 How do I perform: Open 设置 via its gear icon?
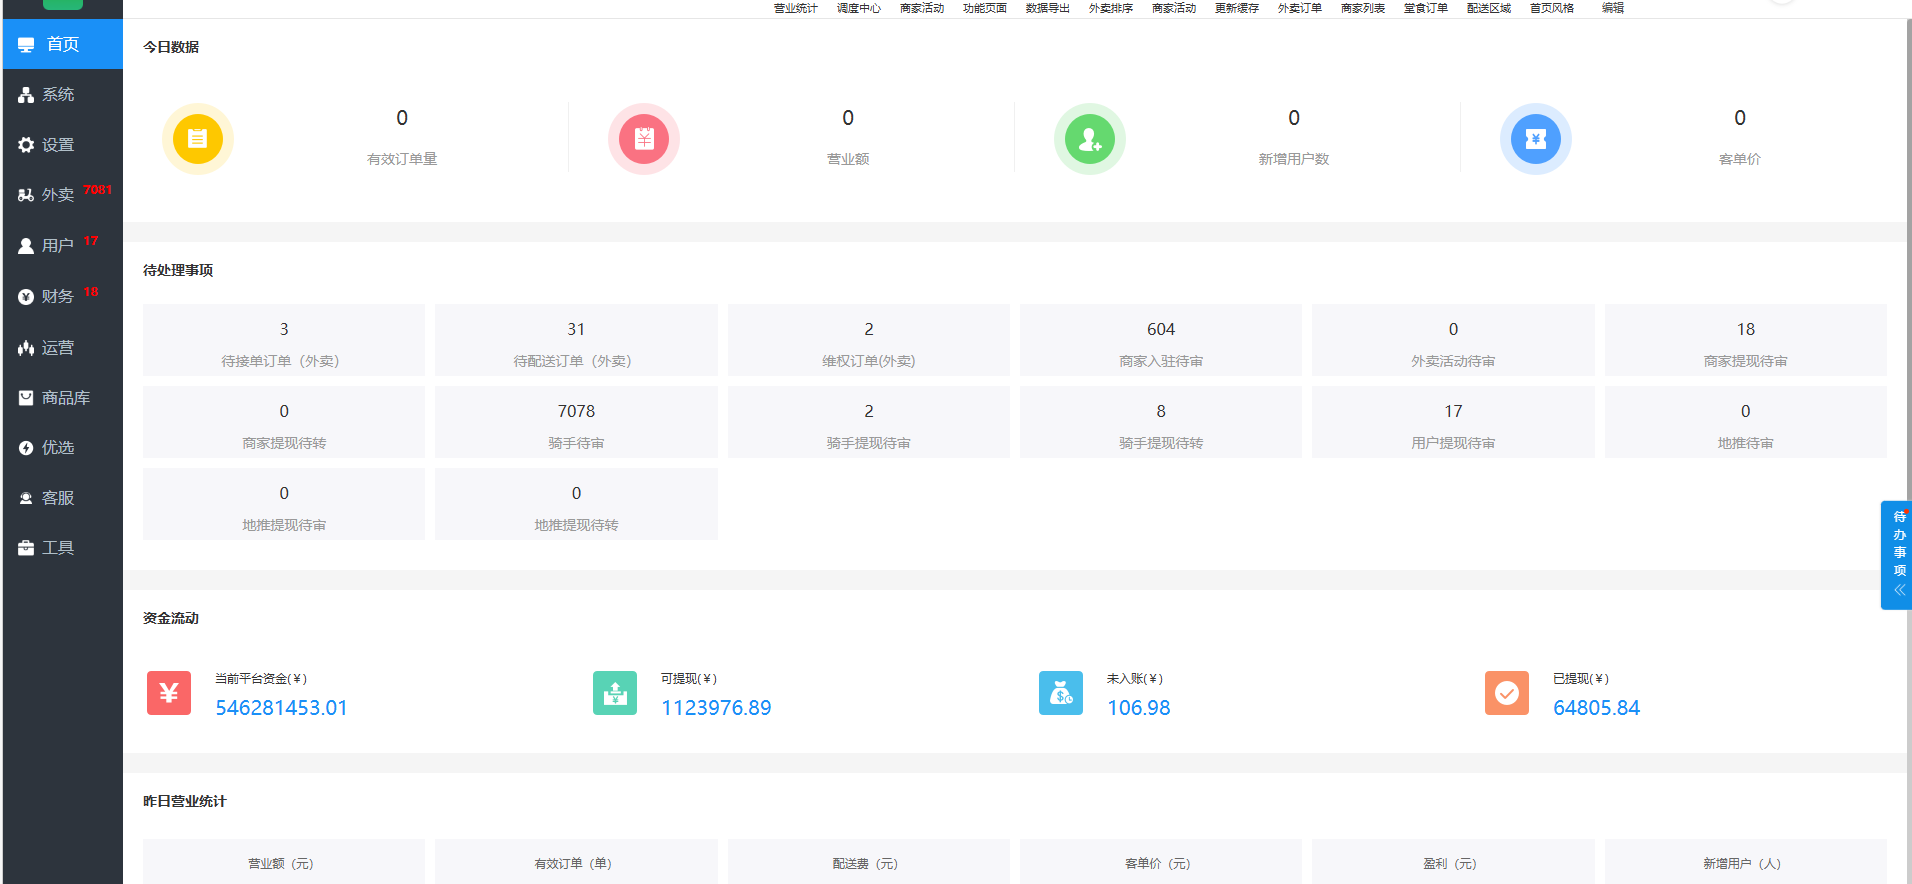click(x=26, y=145)
